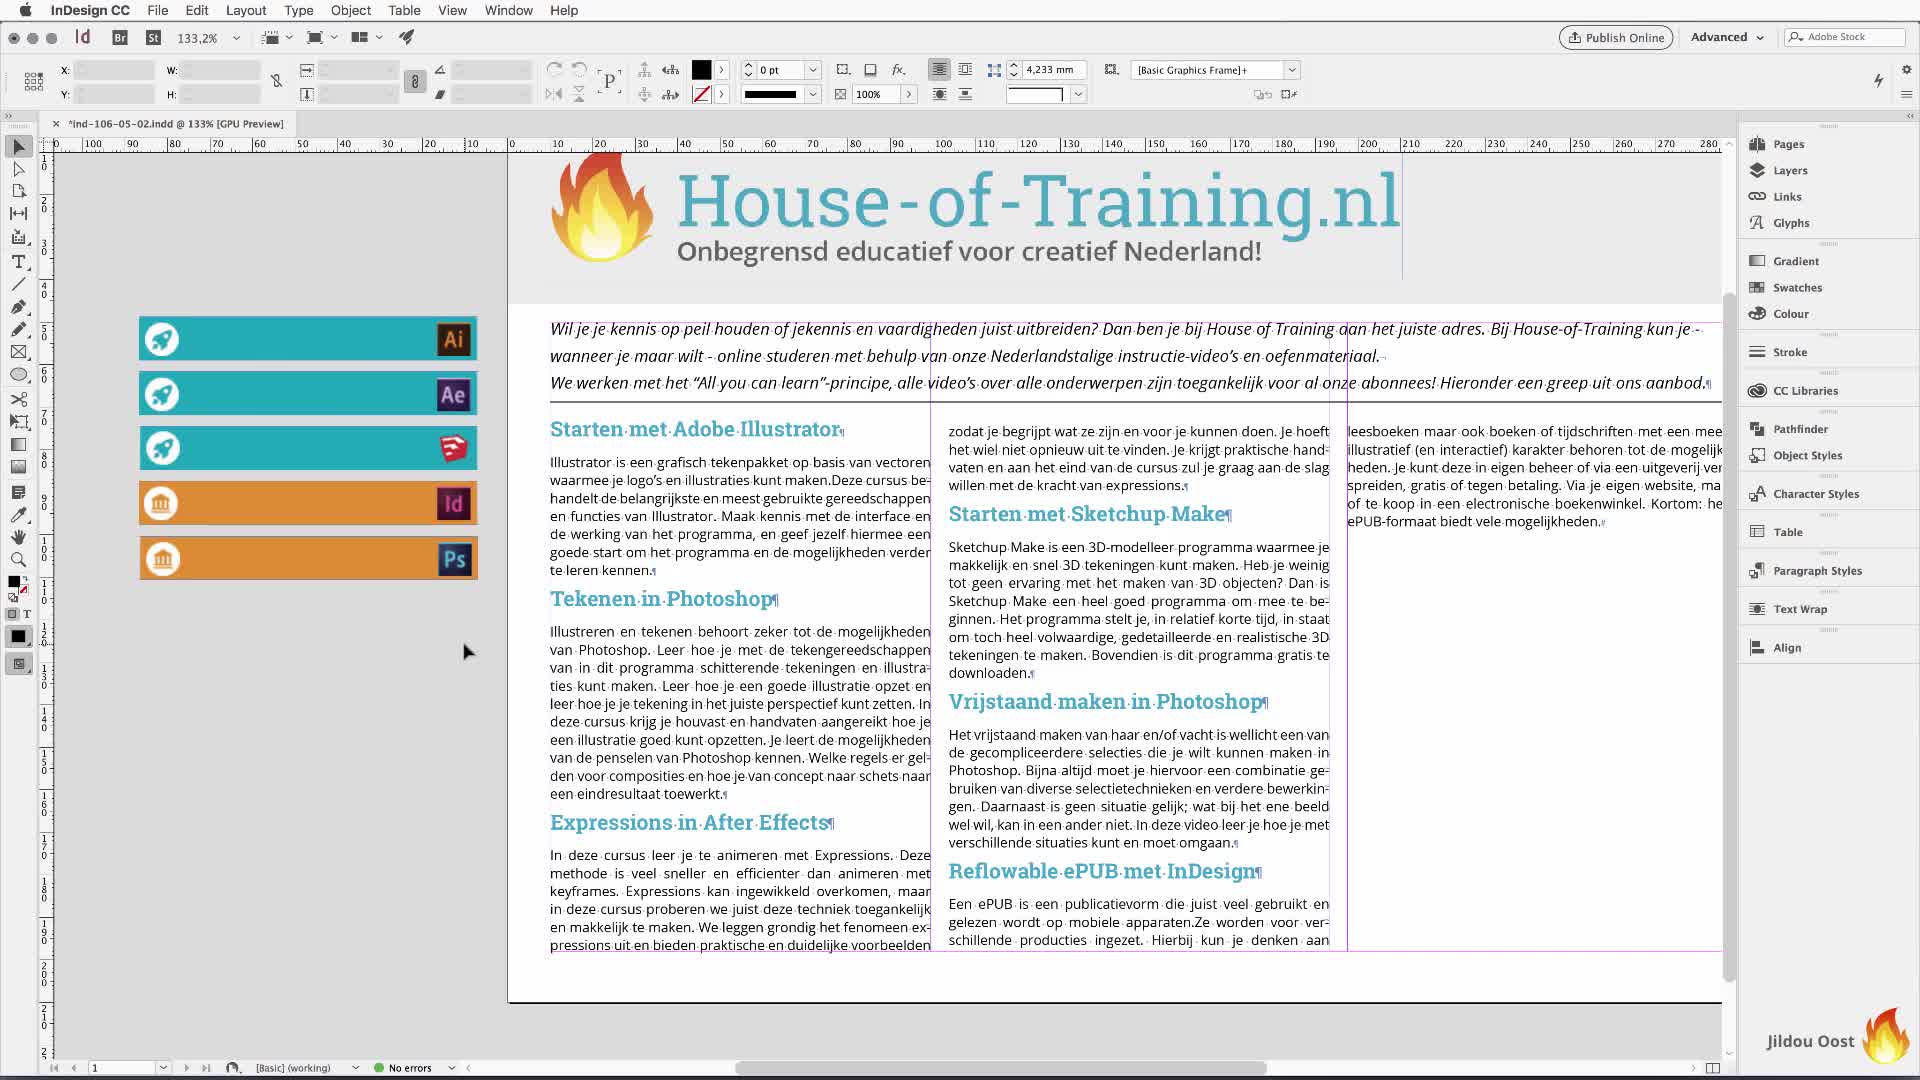Open the stroke weight dropdown (0 pt)
Viewport: 1920px width, 1080px height.
[x=812, y=70]
